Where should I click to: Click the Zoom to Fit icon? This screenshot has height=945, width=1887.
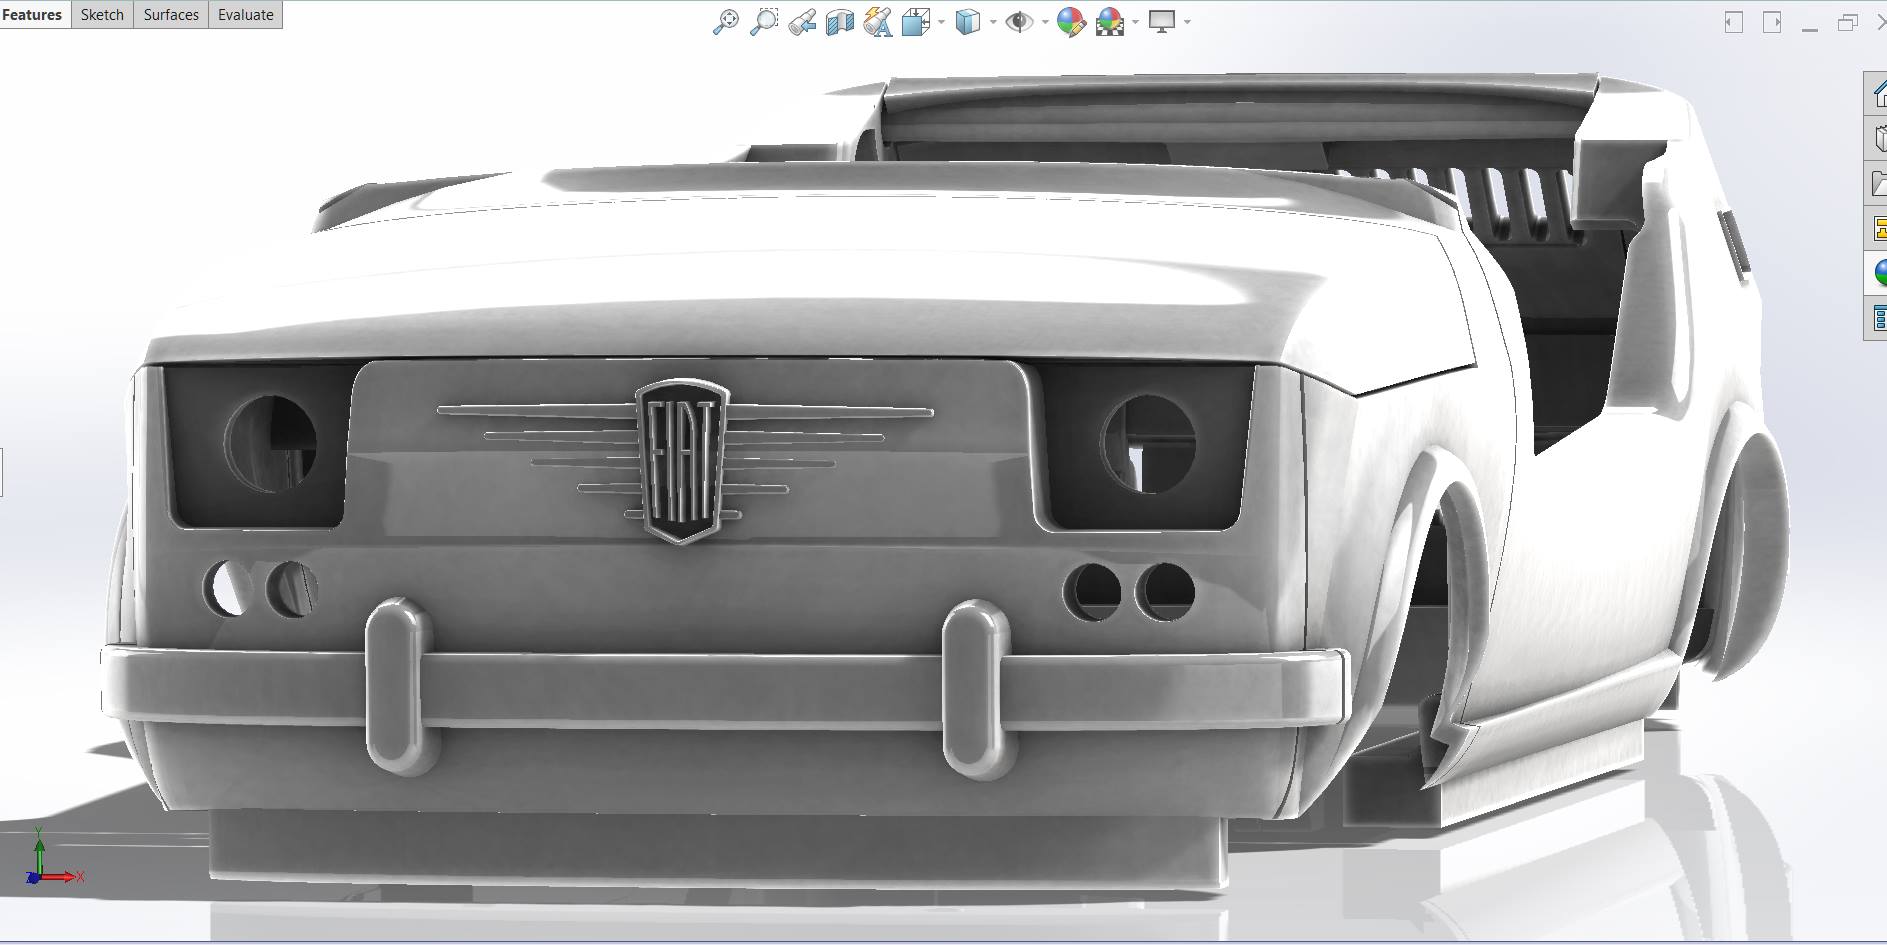coord(726,22)
